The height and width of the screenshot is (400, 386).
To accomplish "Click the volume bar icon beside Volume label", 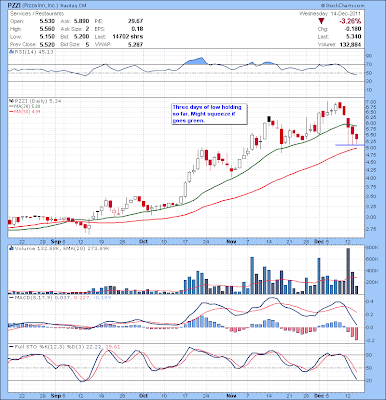I will click(x=10, y=248).
